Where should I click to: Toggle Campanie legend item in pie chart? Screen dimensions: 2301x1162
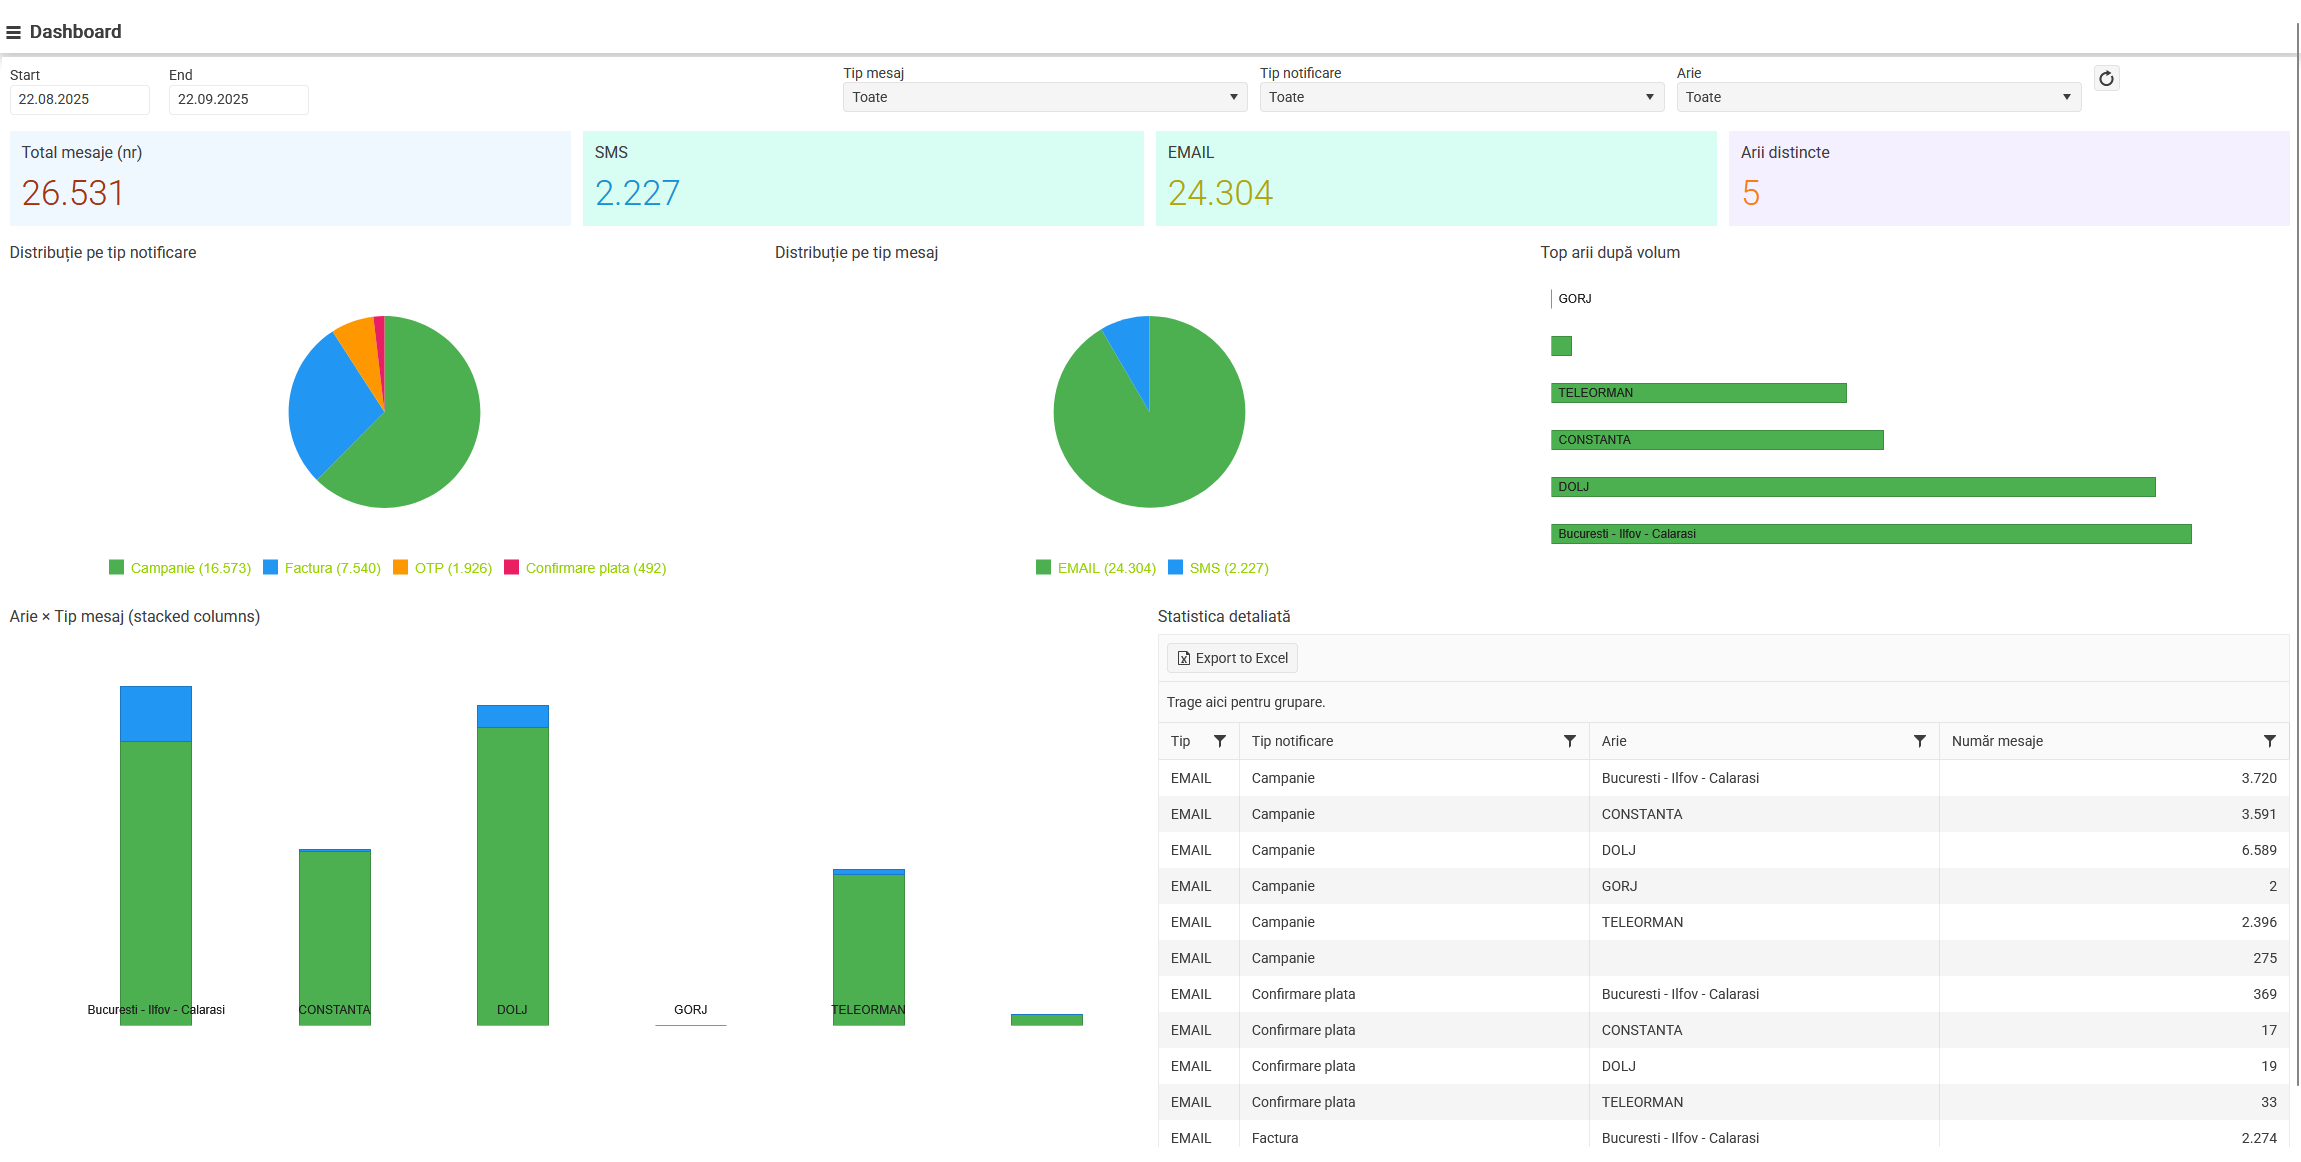[190, 568]
